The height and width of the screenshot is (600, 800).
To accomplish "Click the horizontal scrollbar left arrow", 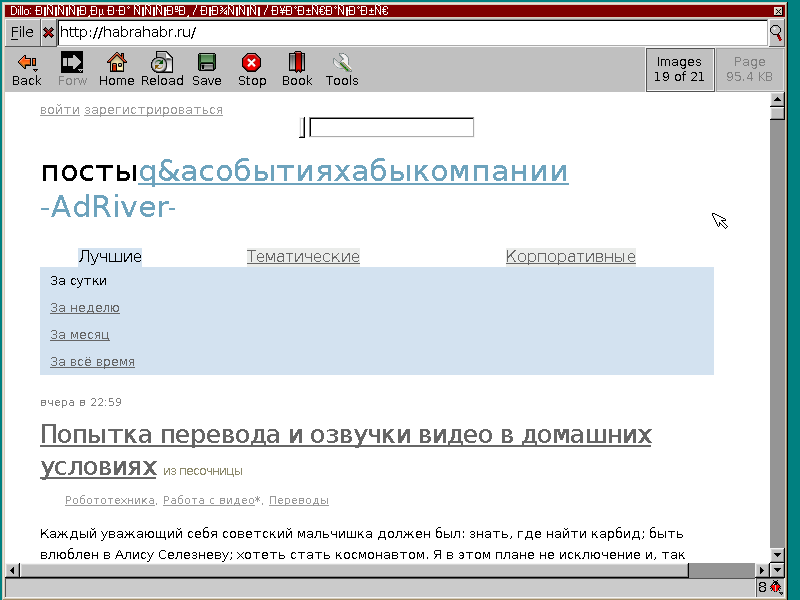I will [x=12, y=570].
